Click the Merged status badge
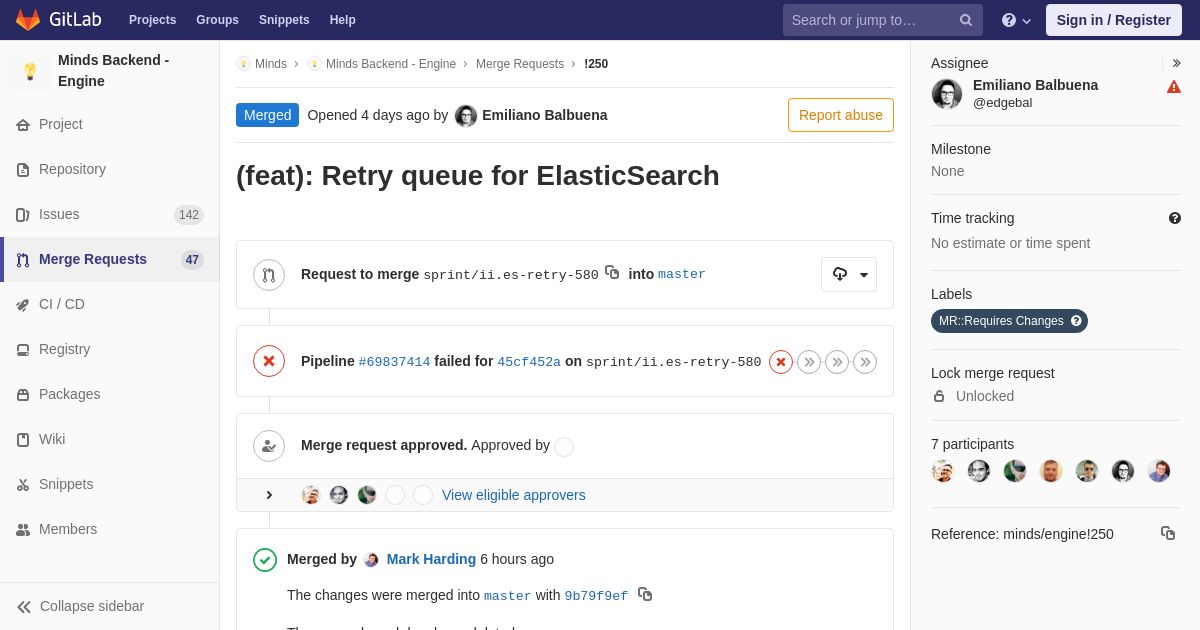 coord(267,115)
